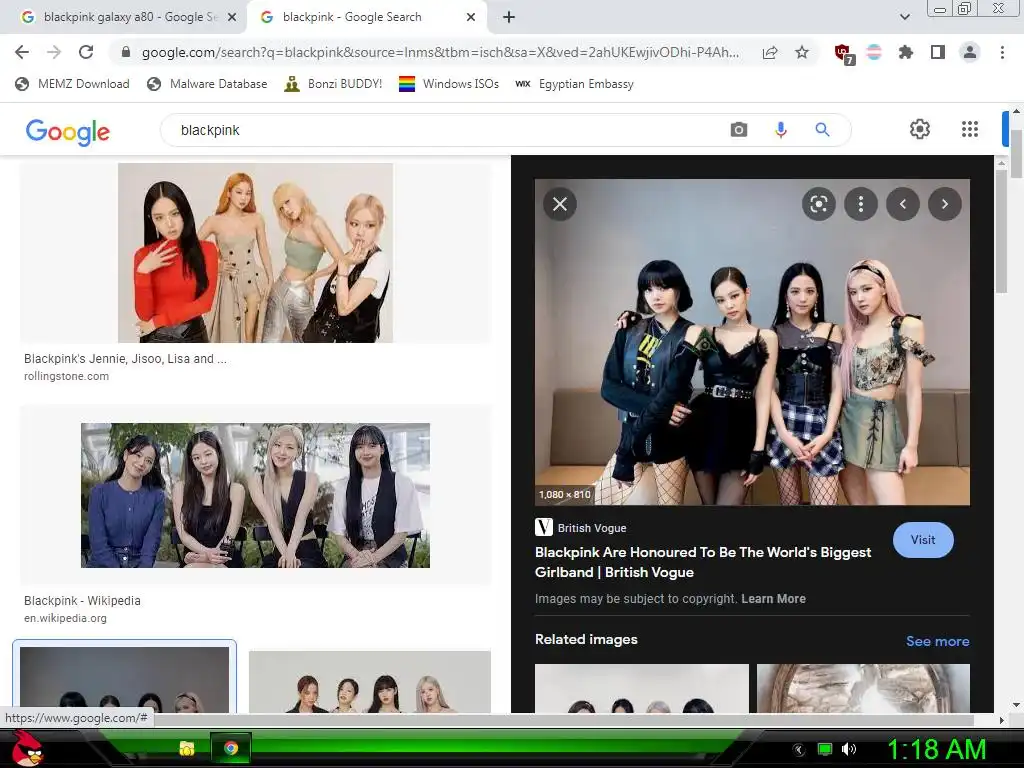This screenshot has width=1024, height=768.
Task: Click the horizontal scrollbar right arrow
Action: [x=1001, y=720]
